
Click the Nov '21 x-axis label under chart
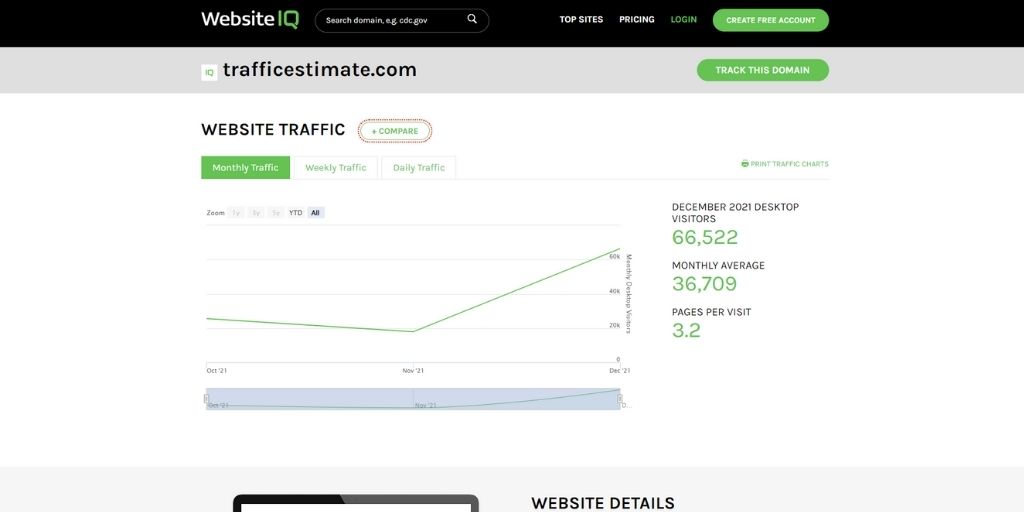[413, 371]
